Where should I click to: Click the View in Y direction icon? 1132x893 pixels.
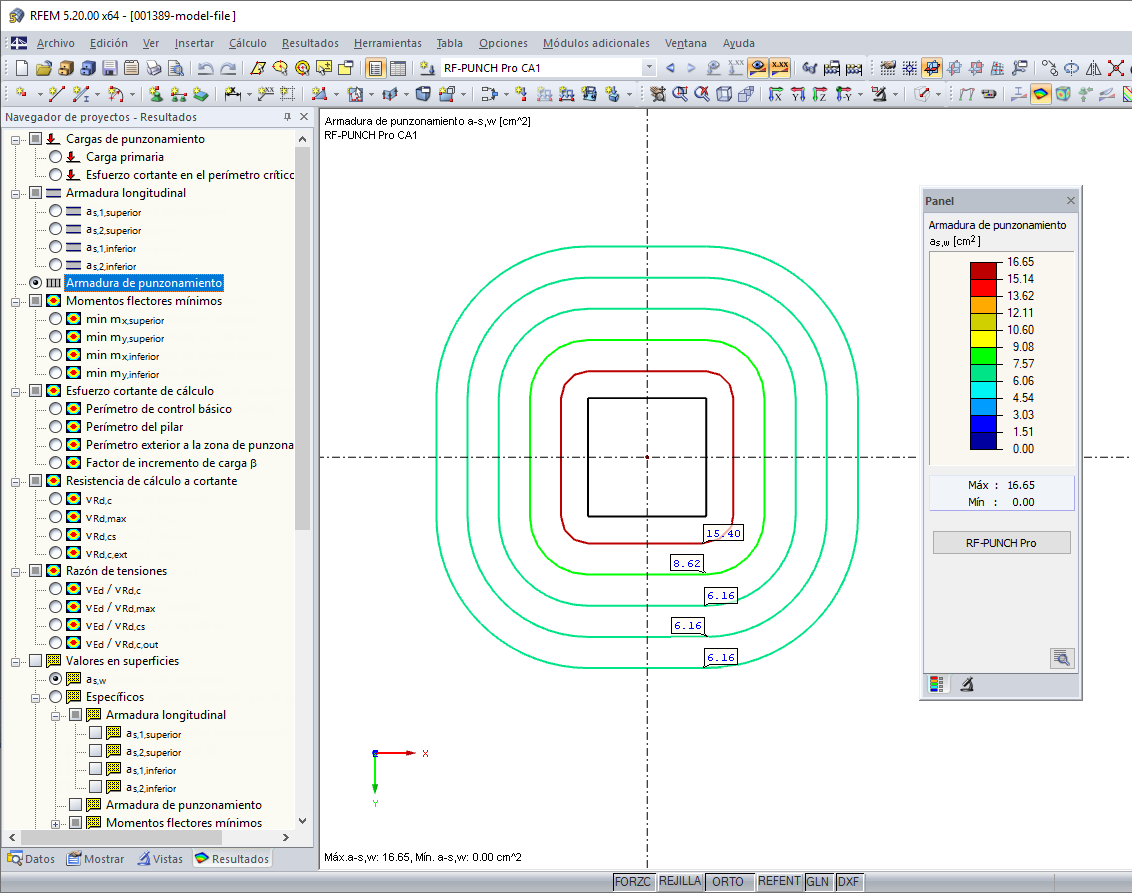click(x=798, y=94)
